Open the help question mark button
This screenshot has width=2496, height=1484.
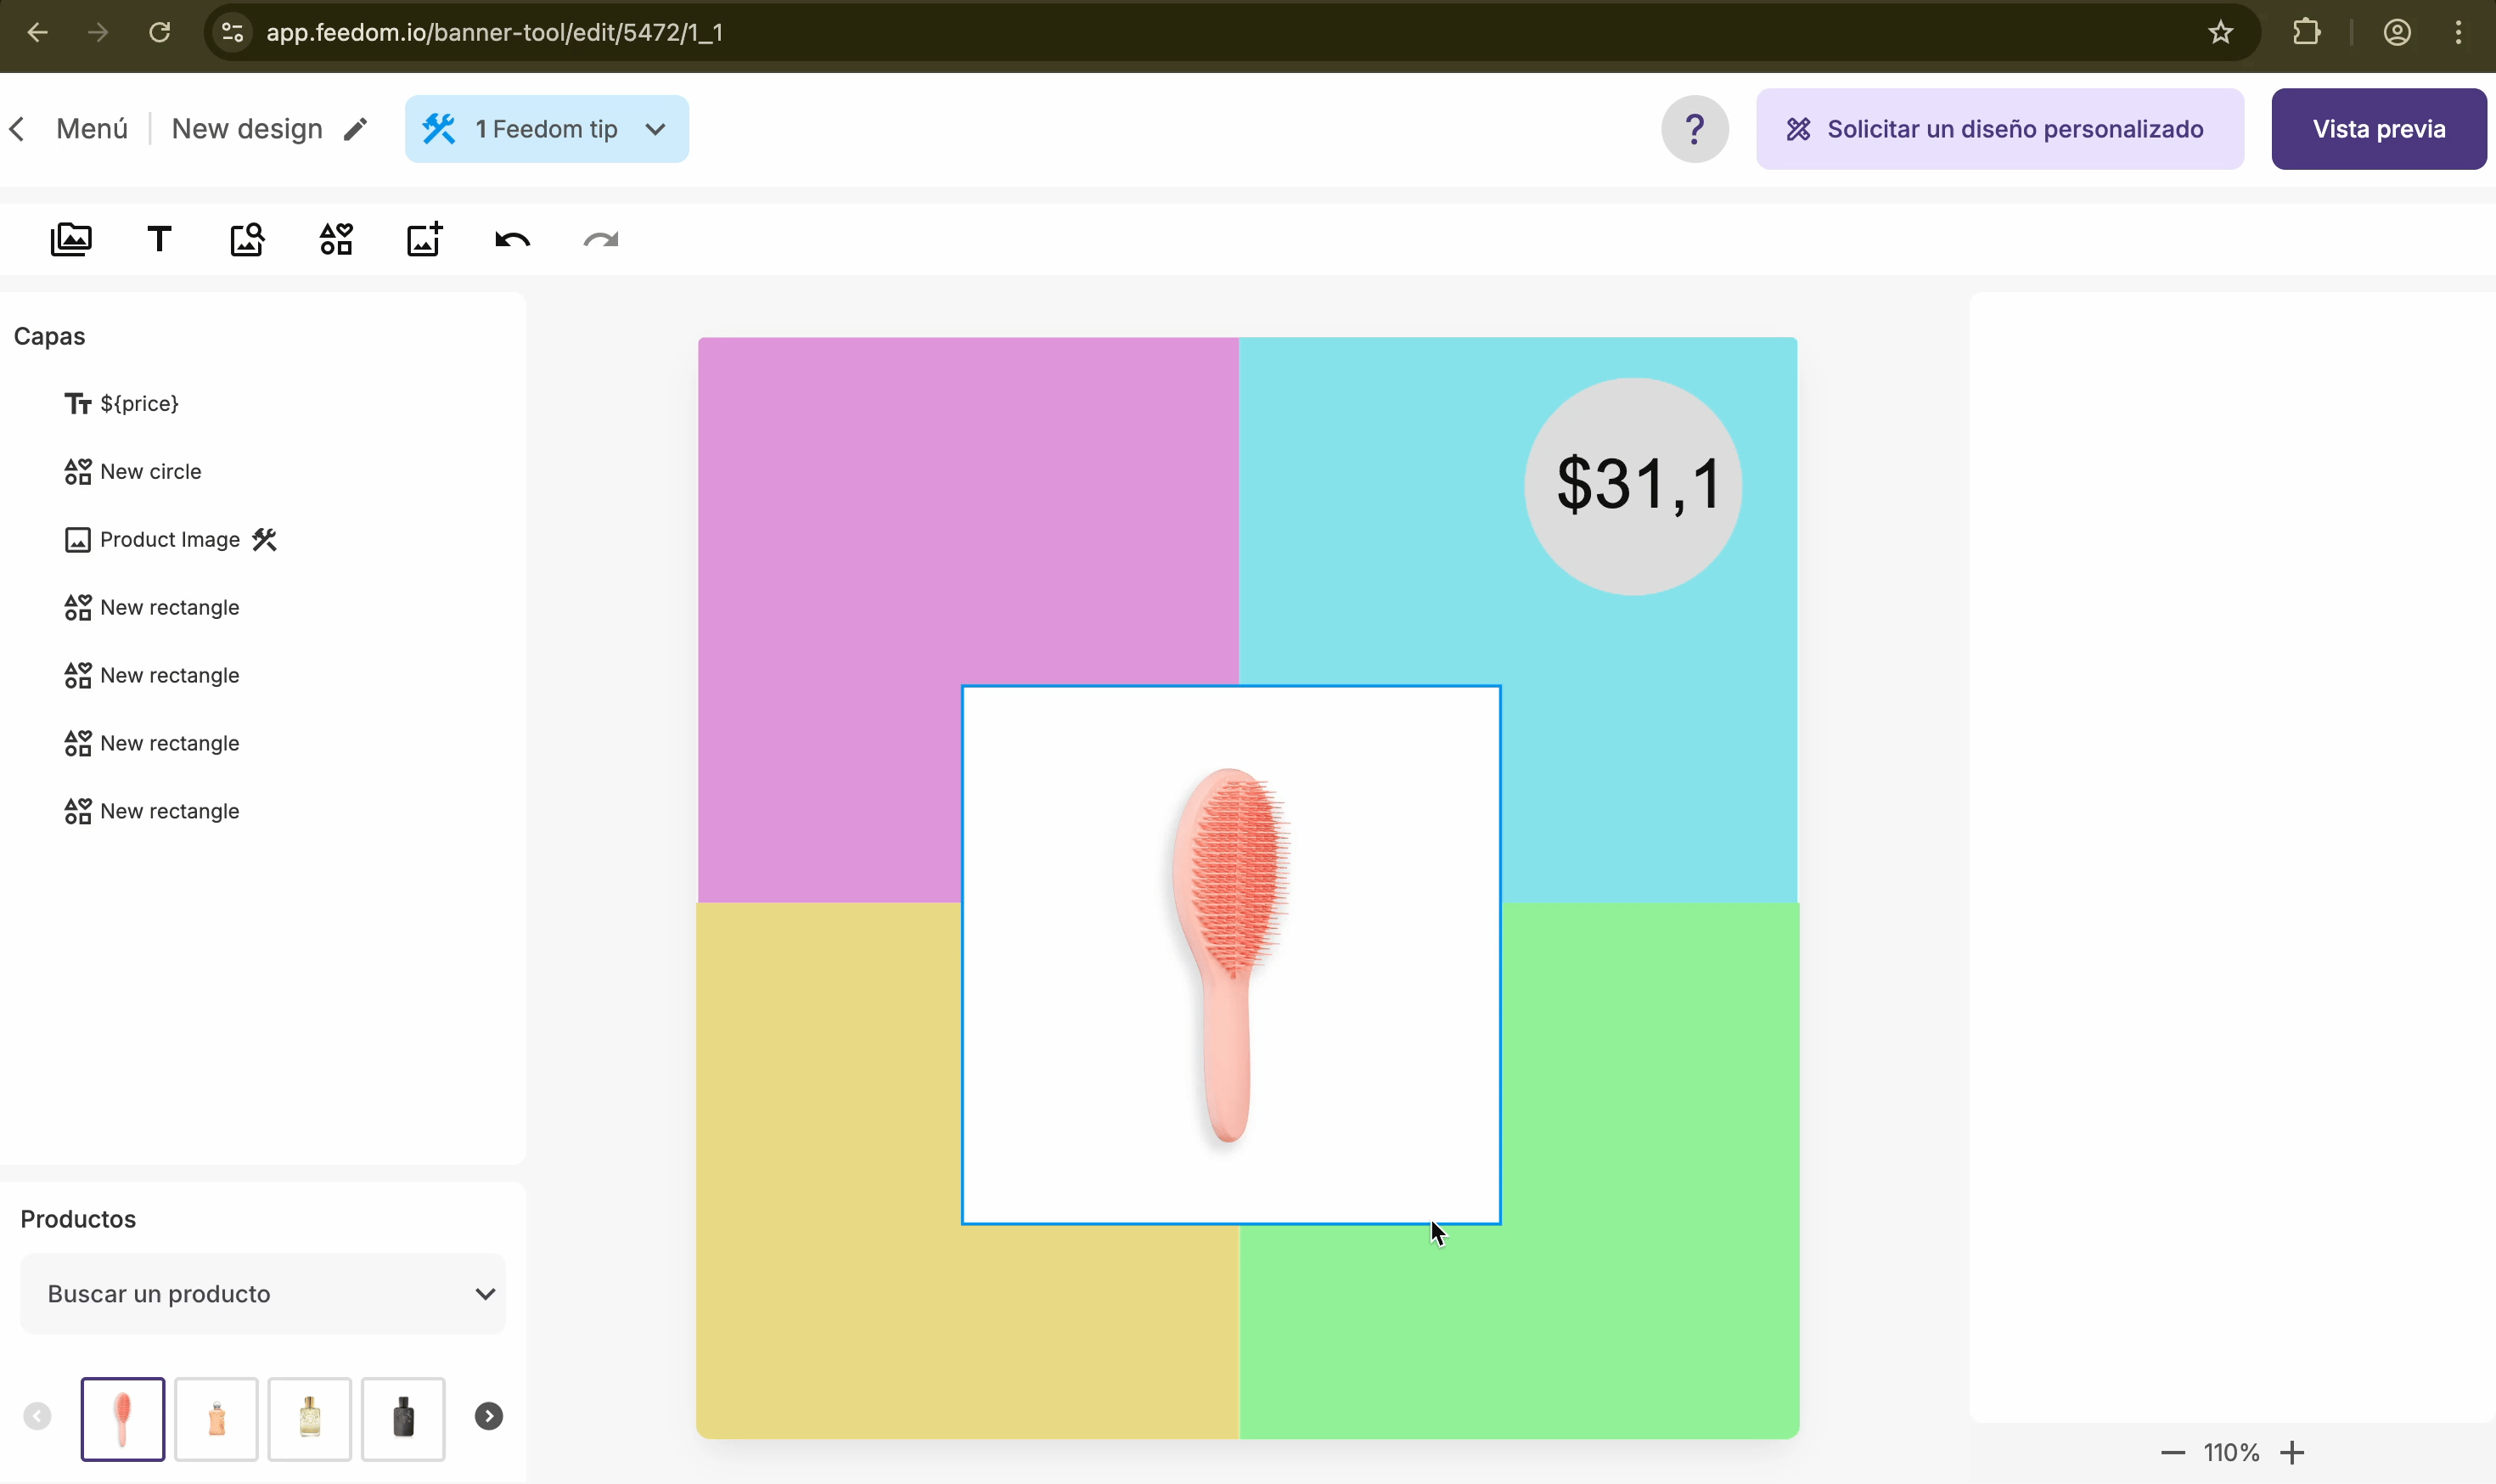[x=1694, y=129]
